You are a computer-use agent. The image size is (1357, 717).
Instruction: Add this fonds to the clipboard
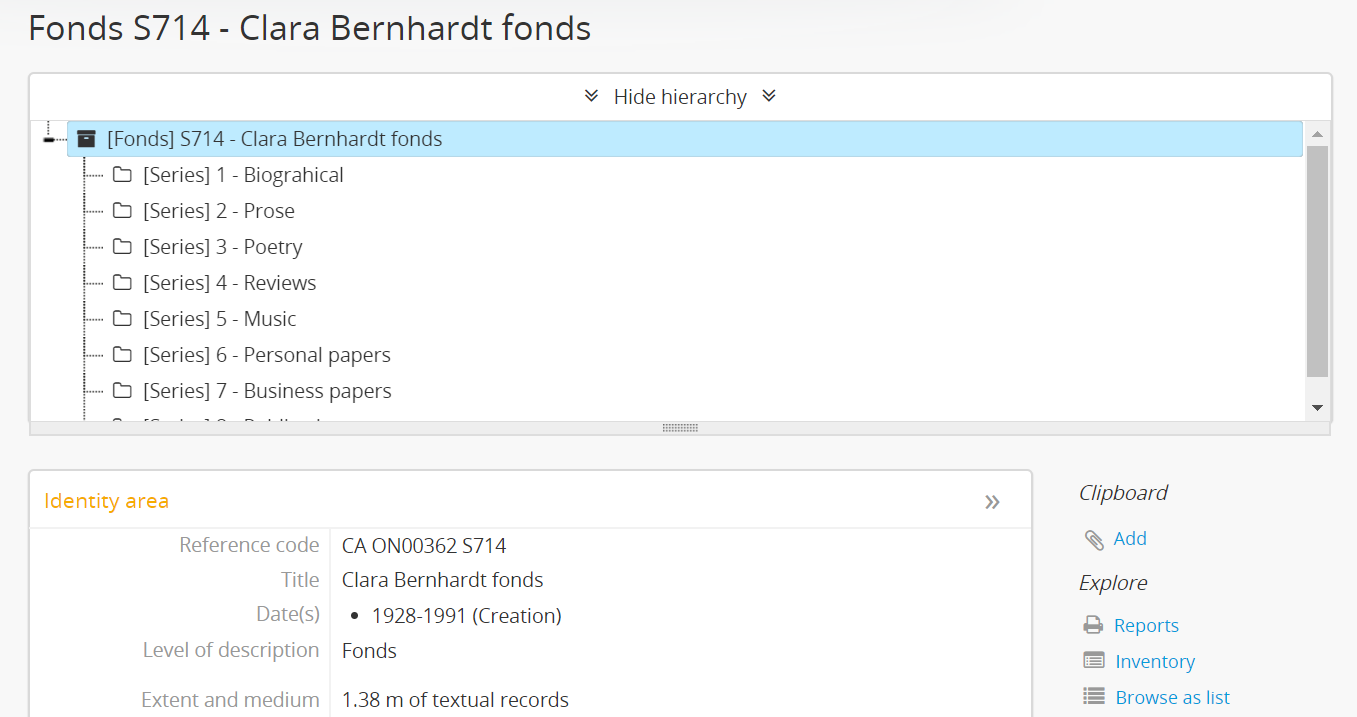(x=1130, y=539)
